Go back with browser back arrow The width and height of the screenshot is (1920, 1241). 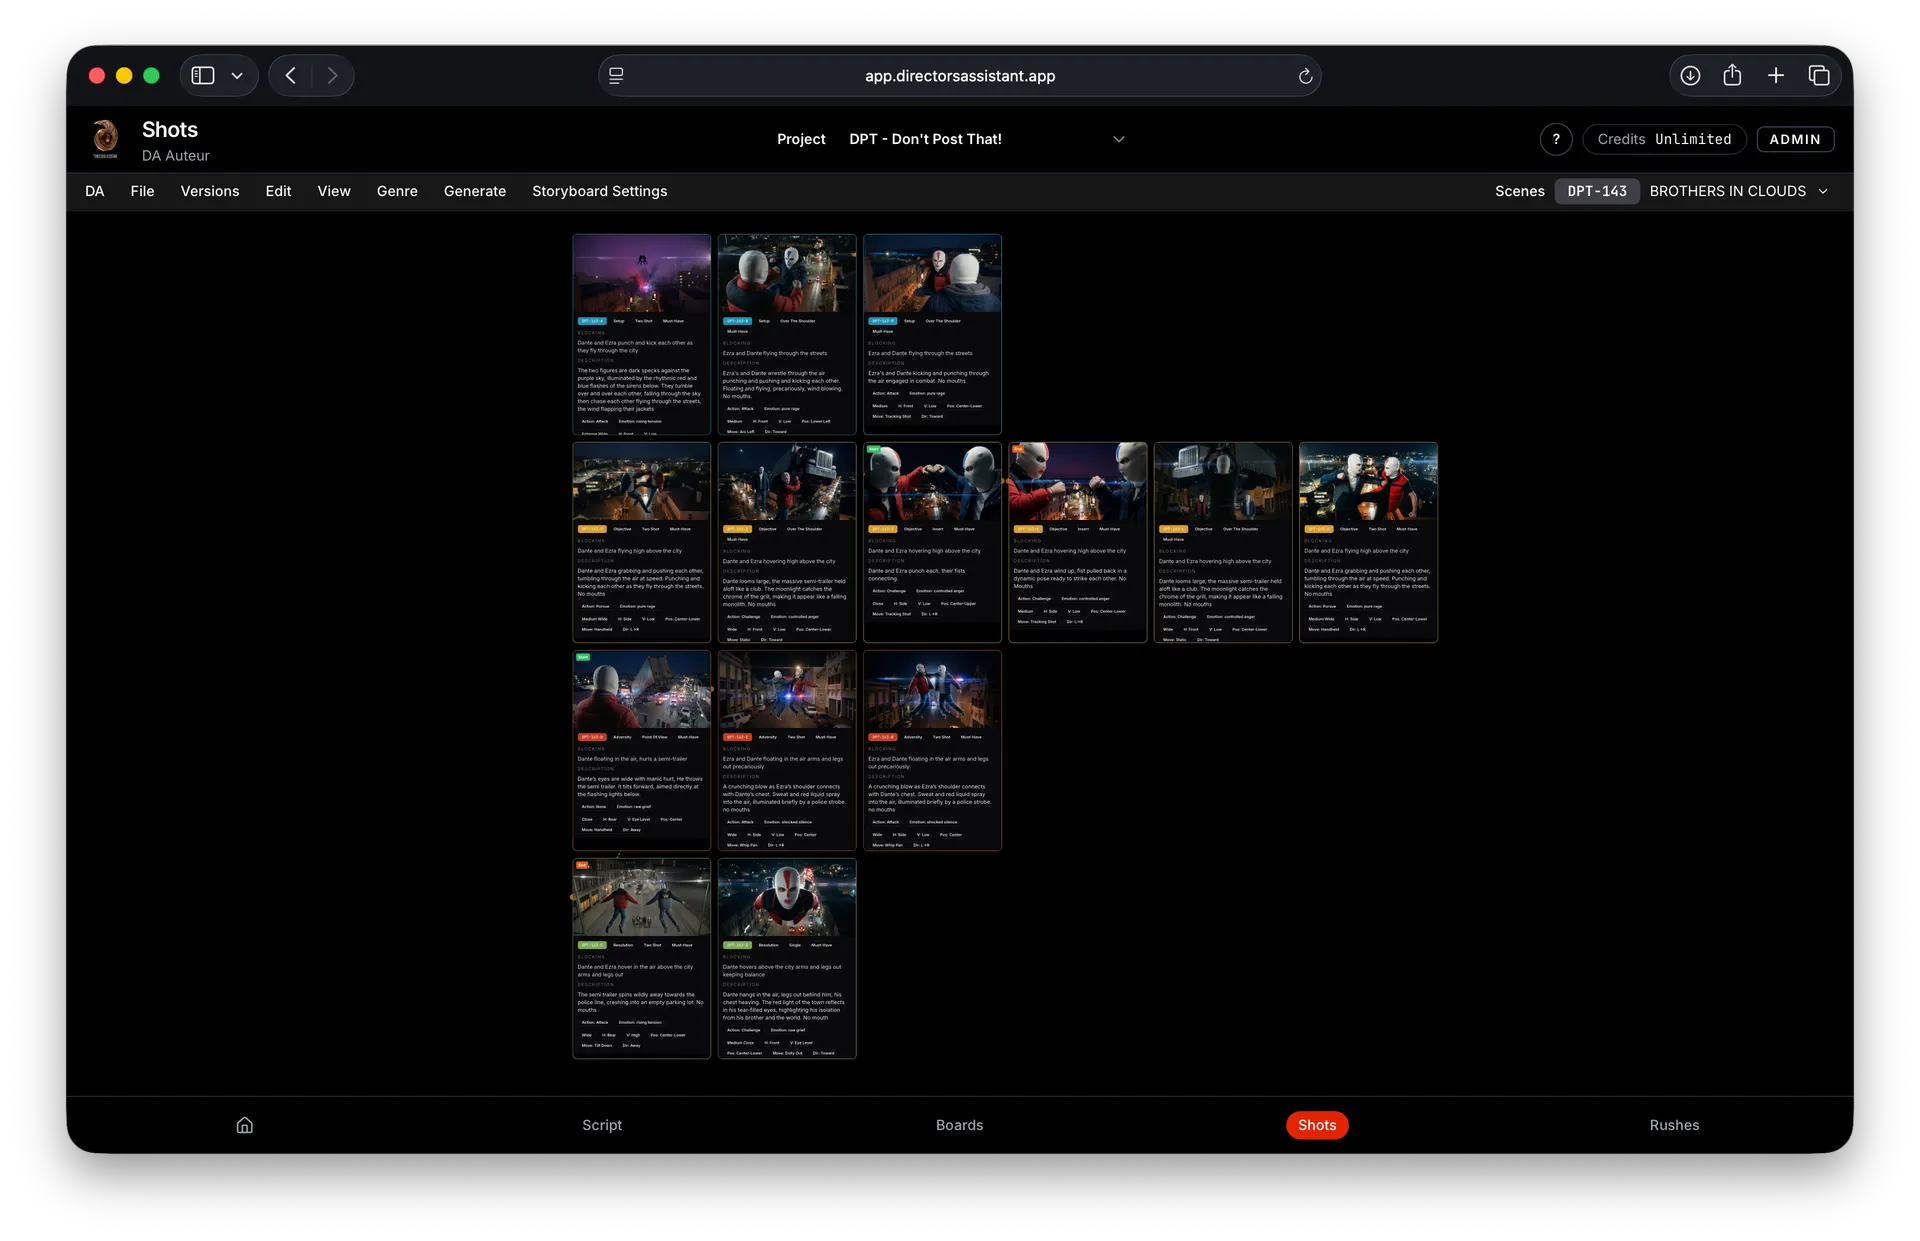[x=291, y=76]
